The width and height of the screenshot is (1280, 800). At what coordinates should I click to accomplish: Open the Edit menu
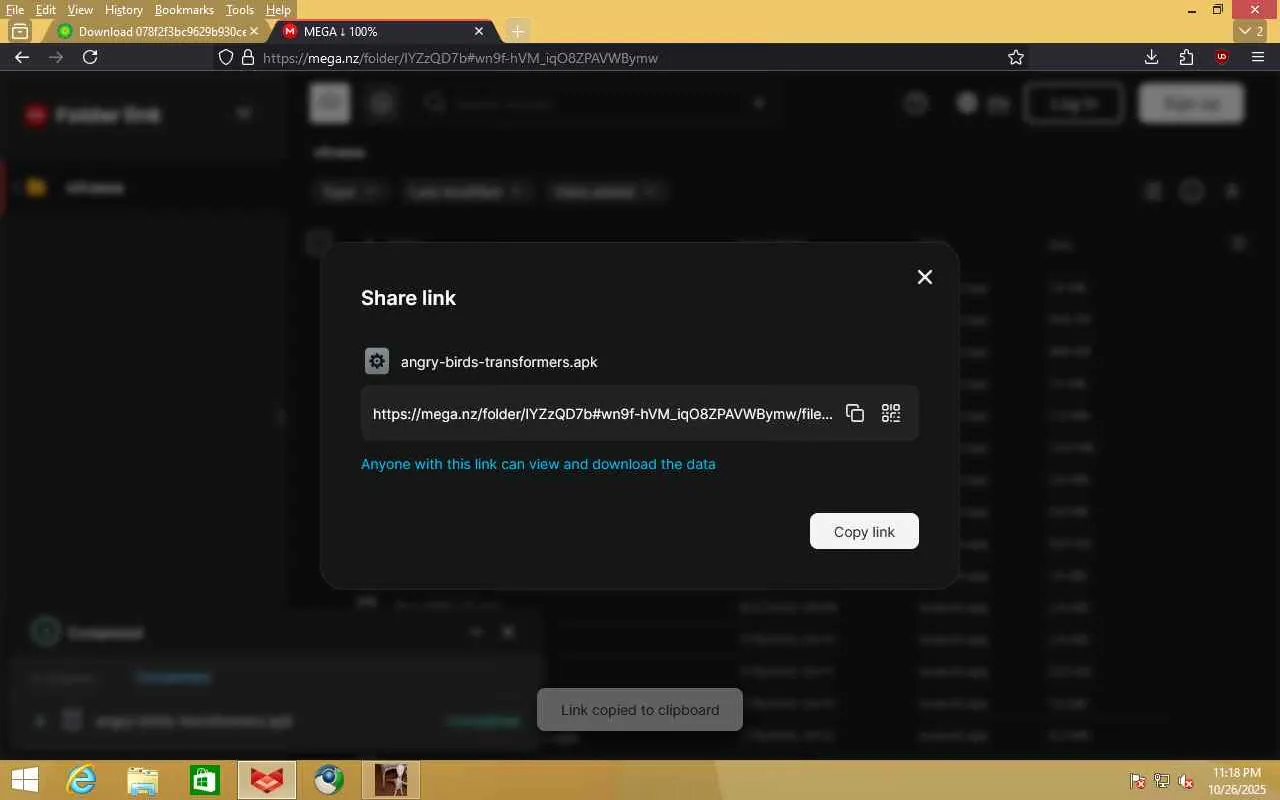(46, 10)
